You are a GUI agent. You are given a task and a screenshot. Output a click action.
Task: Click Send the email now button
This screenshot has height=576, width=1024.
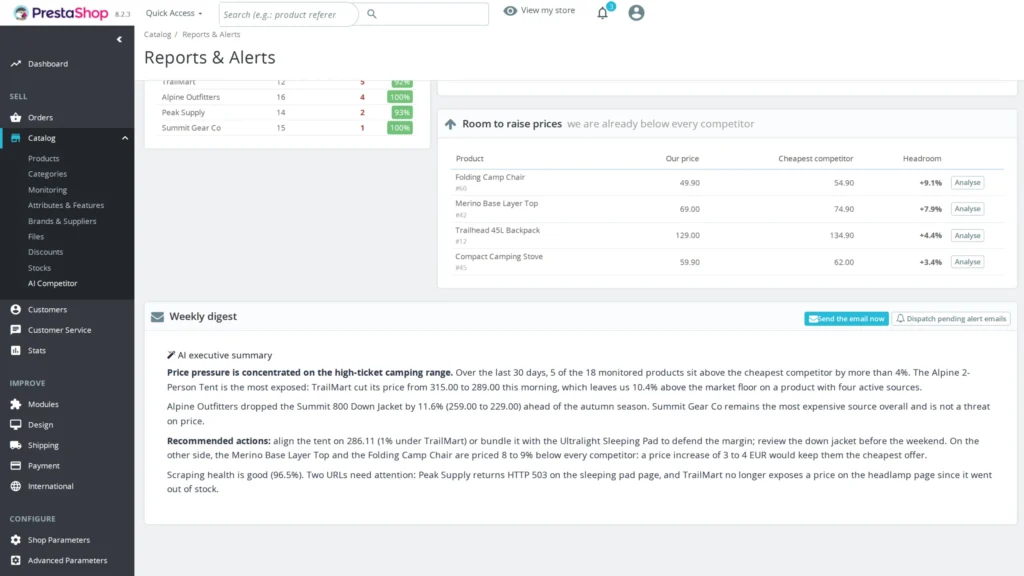tap(846, 319)
